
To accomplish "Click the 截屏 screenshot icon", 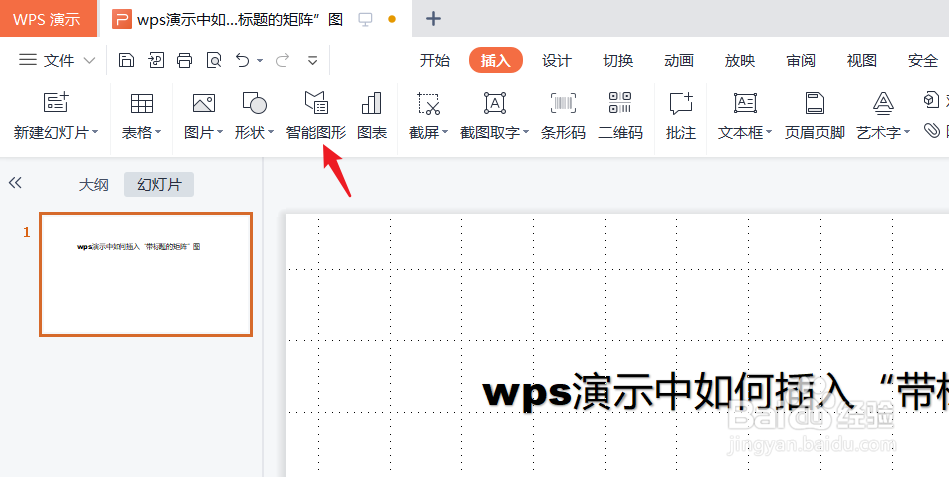I will (429, 104).
